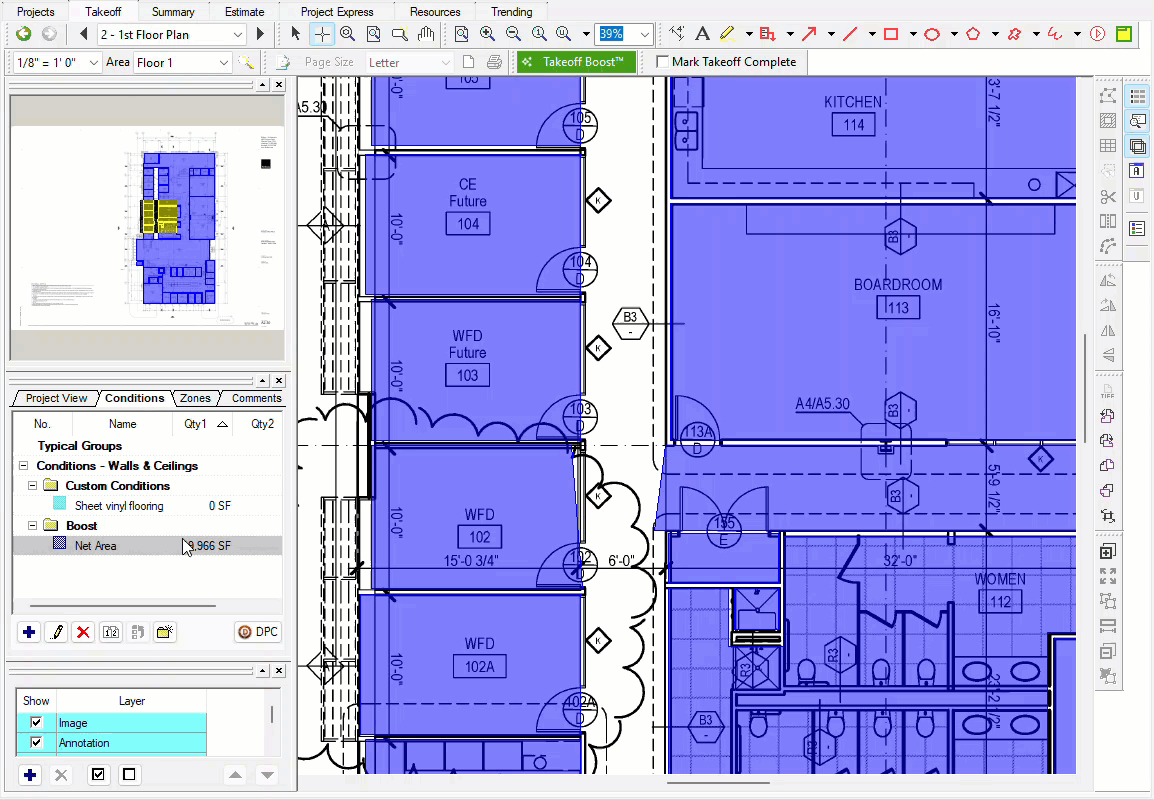
Task: Click the Sheet vinyl flooring color swatch
Action: coord(60,505)
